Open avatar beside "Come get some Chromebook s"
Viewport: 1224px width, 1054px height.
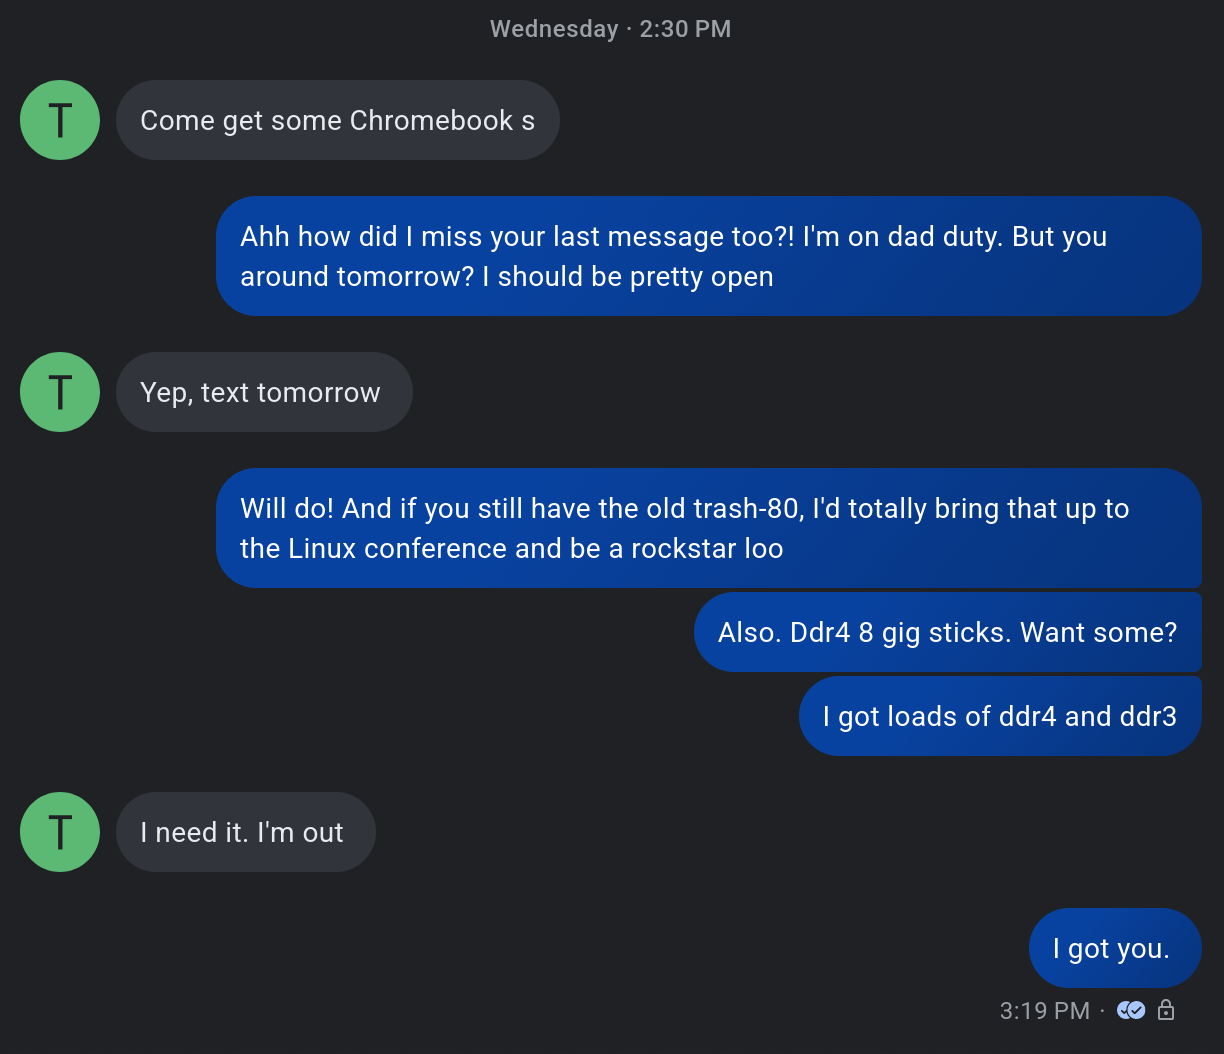coord(60,120)
